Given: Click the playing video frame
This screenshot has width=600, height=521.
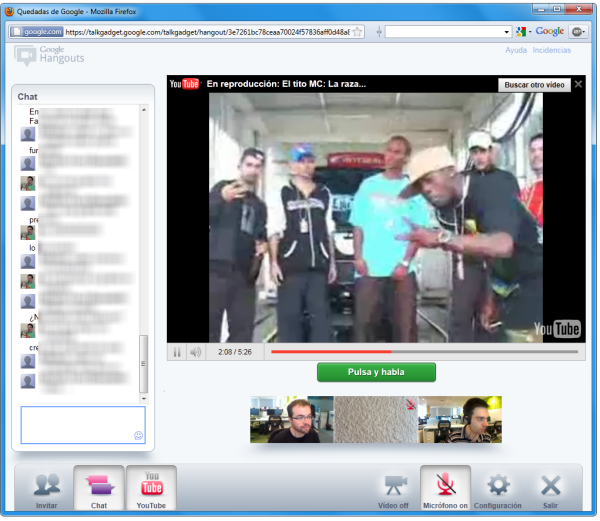Looking at the screenshot, I should coord(376,218).
